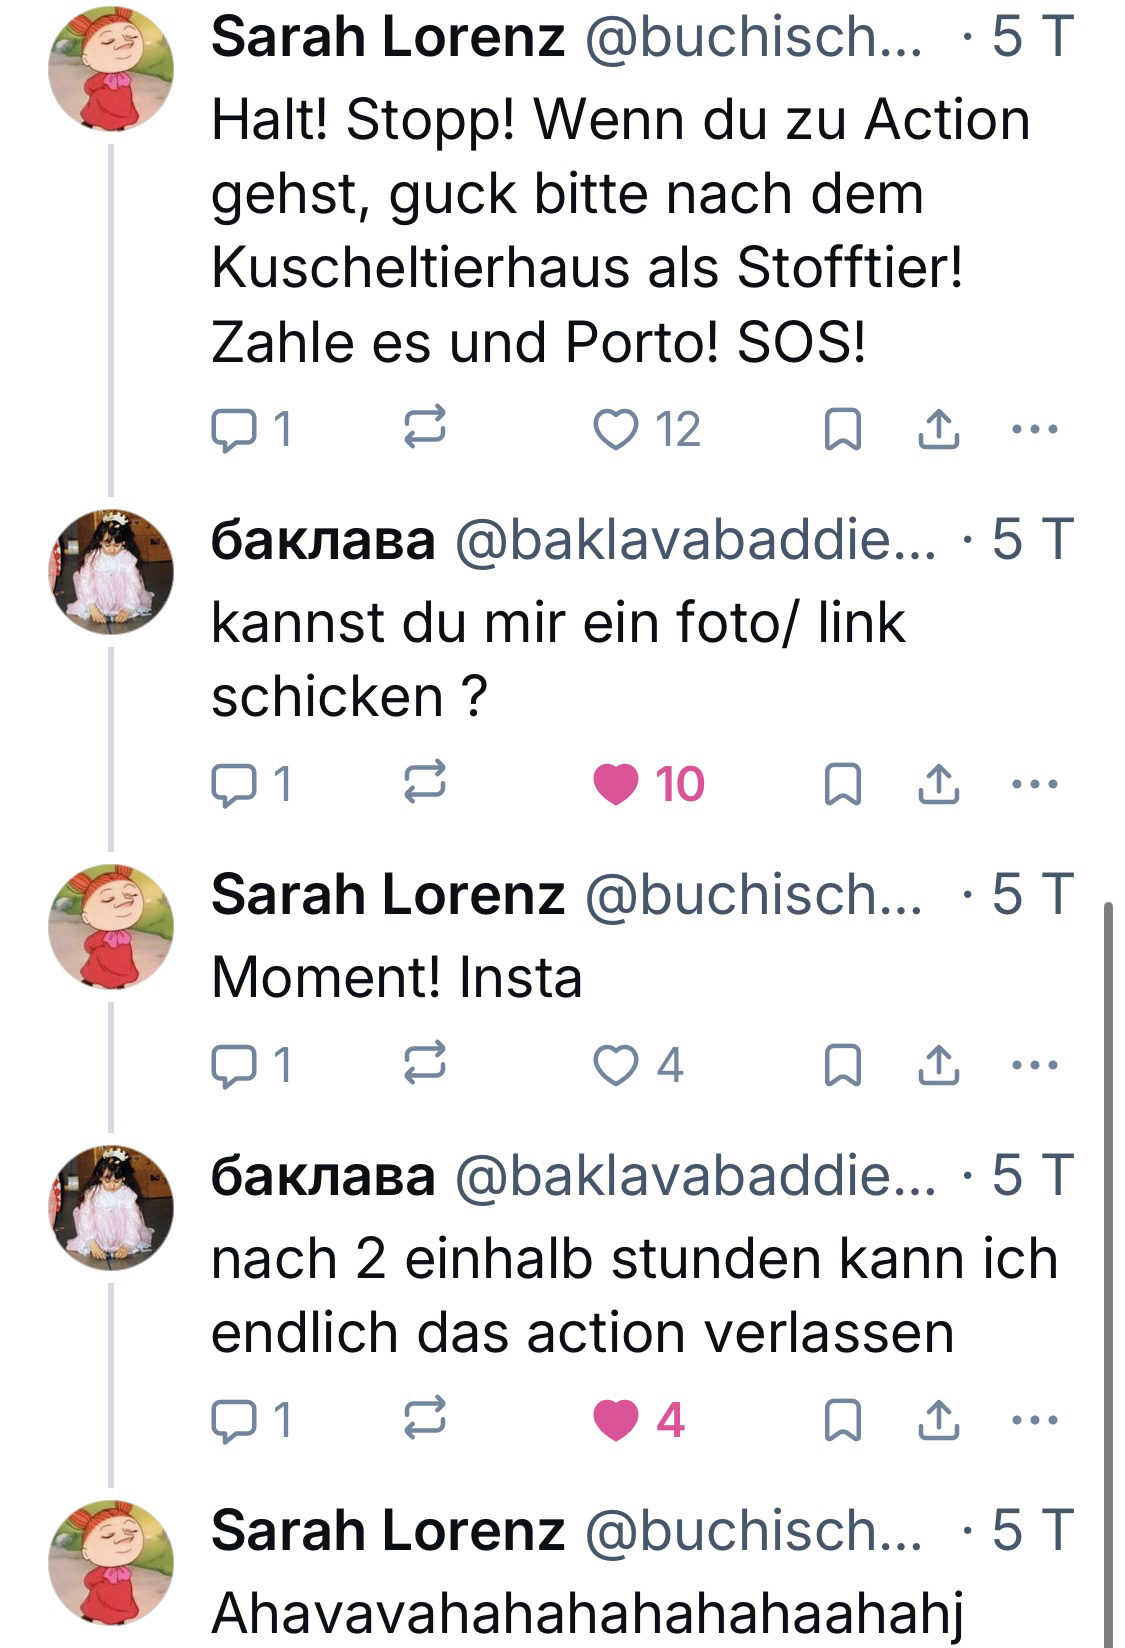Reply to Sarah's Kuscheltierhaus tweet
The image size is (1125, 1648).
tap(234, 430)
